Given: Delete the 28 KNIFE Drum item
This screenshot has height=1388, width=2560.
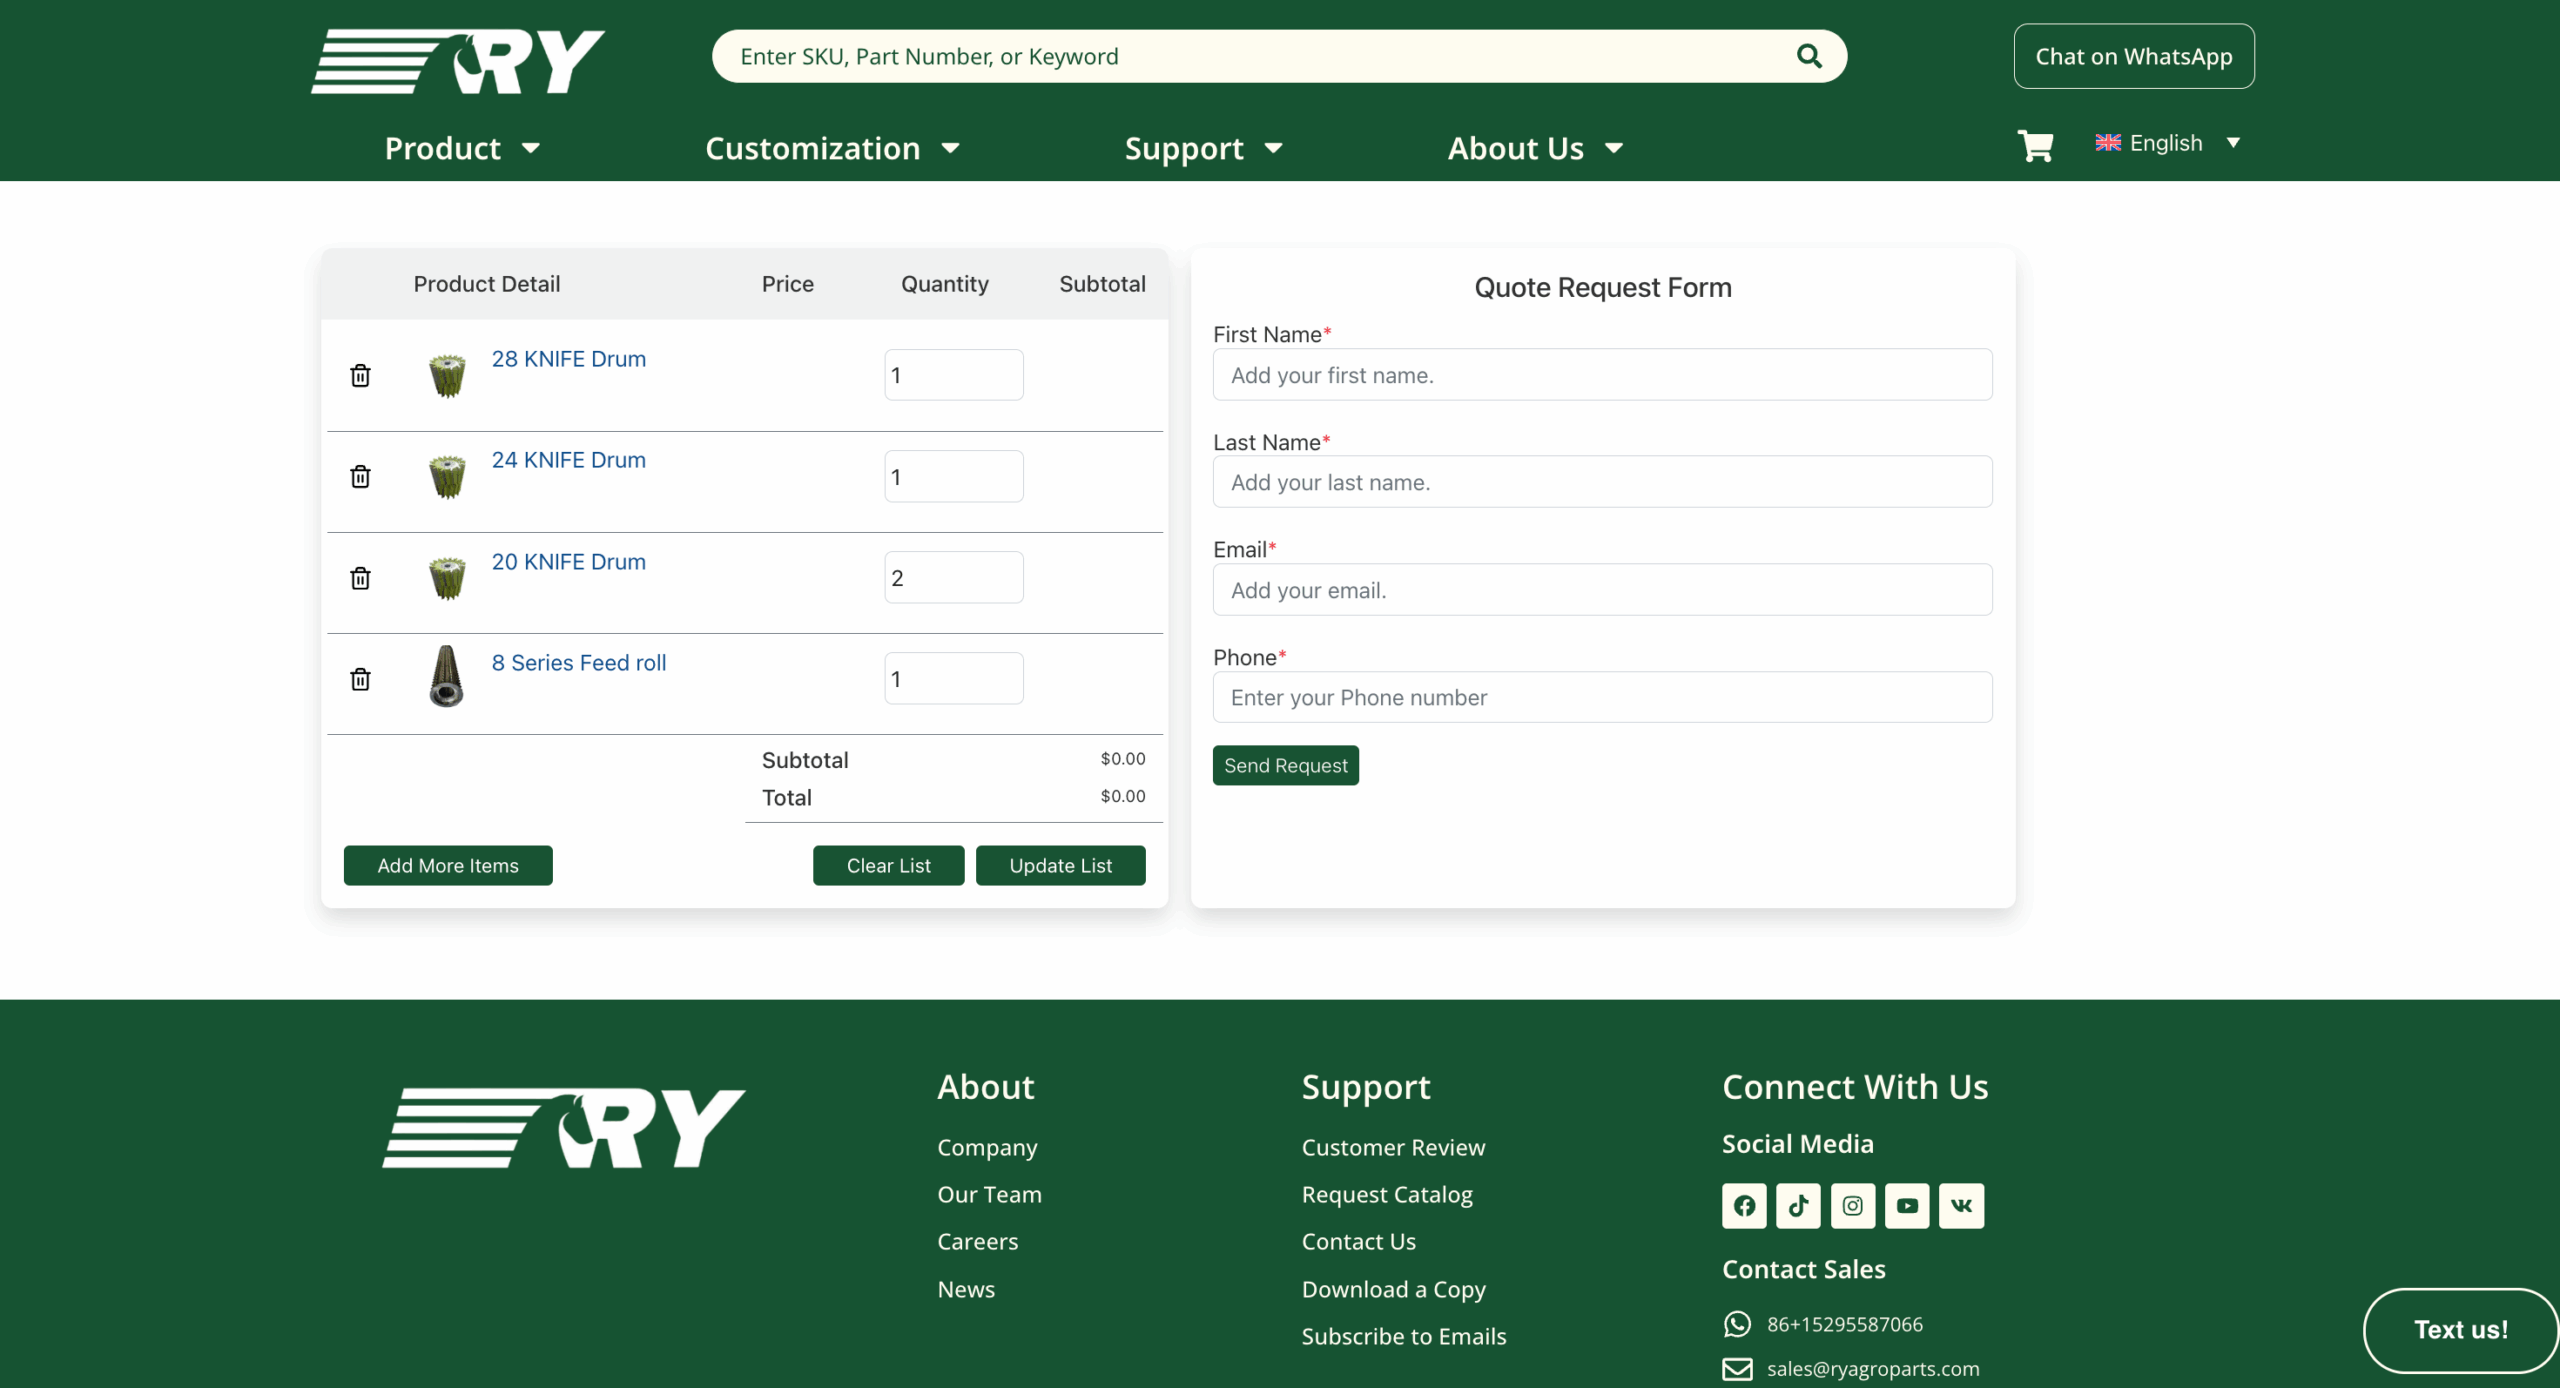Looking at the screenshot, I should pyautogui.click(x=360, y=375).
